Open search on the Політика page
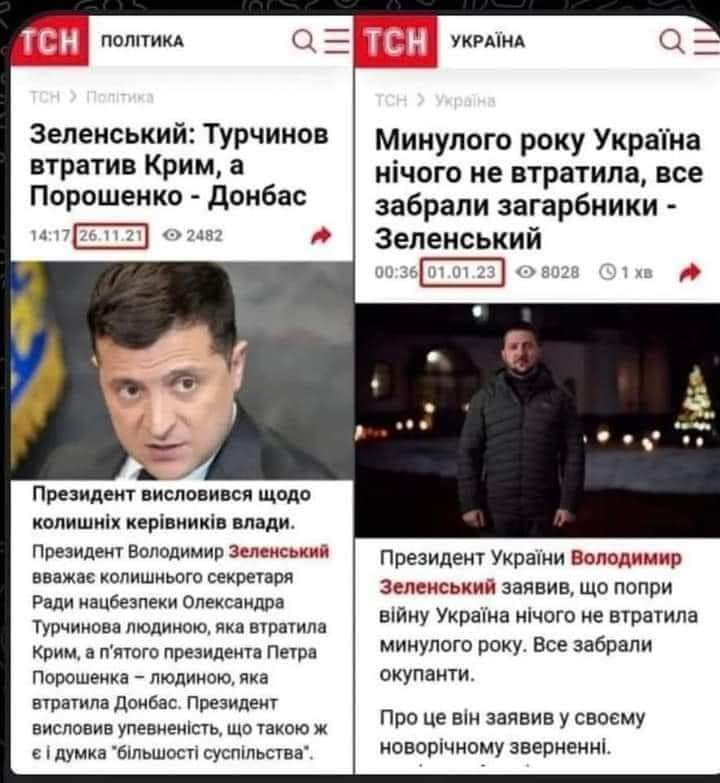The height and width of the screenshot is (783, 720). click(303, 41)
